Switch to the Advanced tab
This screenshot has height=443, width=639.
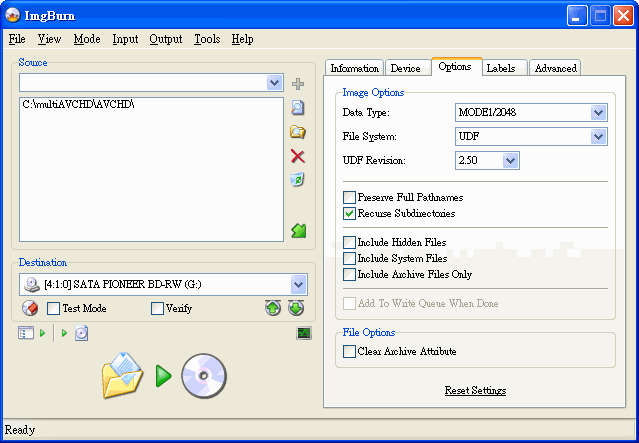[x=555, y=68]
